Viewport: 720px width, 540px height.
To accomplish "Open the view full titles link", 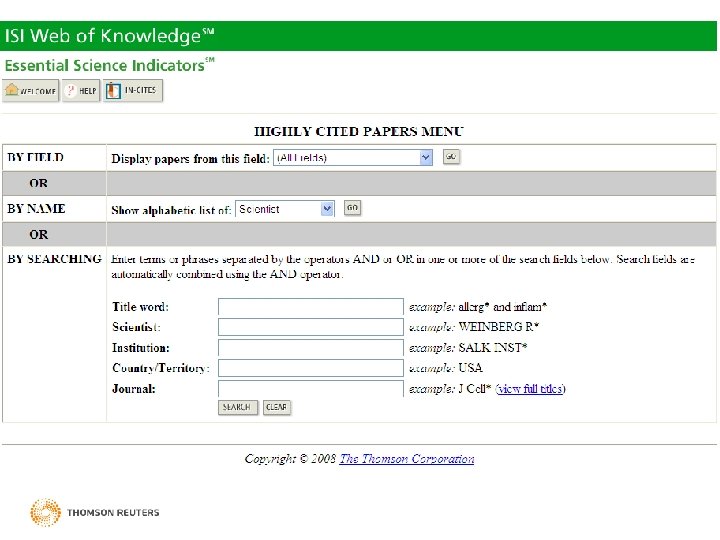I will coord(530,389).
